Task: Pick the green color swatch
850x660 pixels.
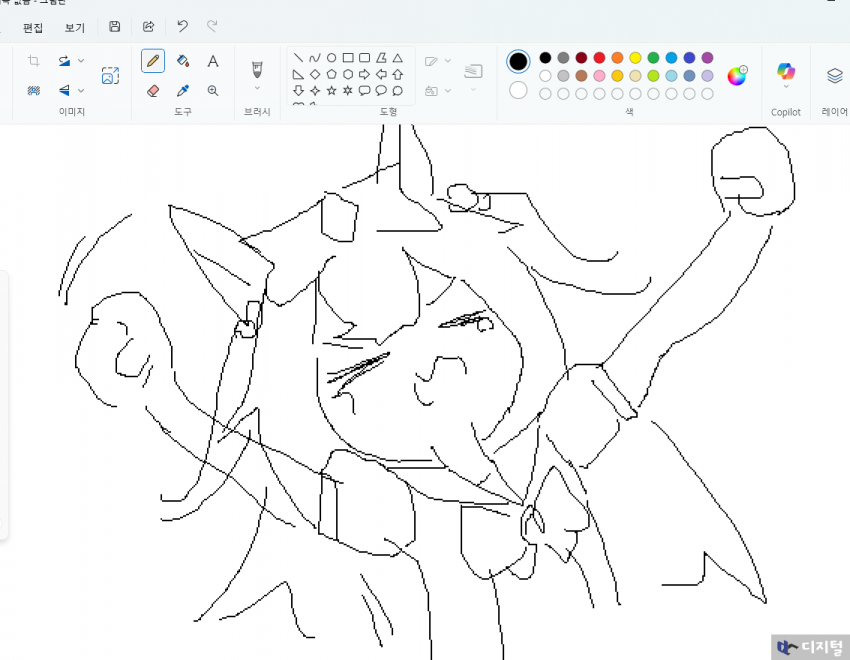Action: (653, 57)
